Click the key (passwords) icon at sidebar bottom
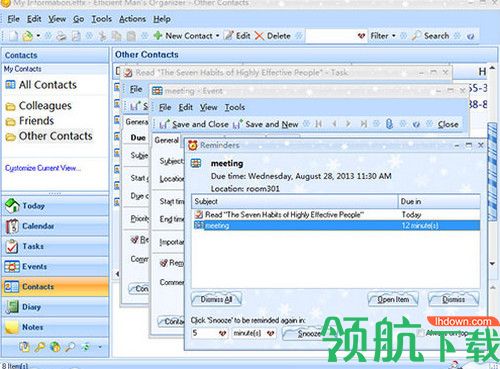Screen dimensions: 500x369 click(x=40, y=347)
